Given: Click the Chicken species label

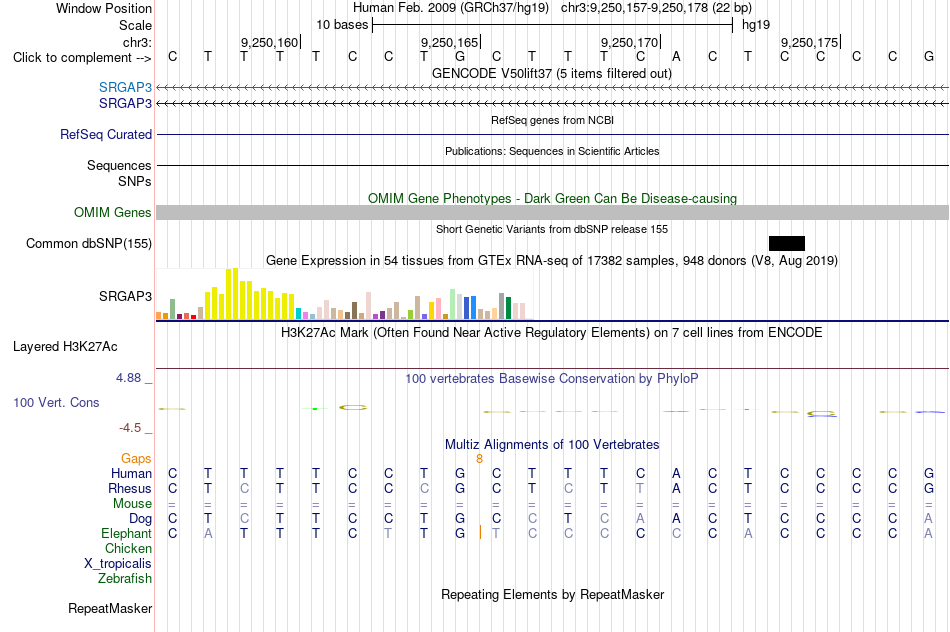Looking at the screenshot, I should (x=128, y=548).
